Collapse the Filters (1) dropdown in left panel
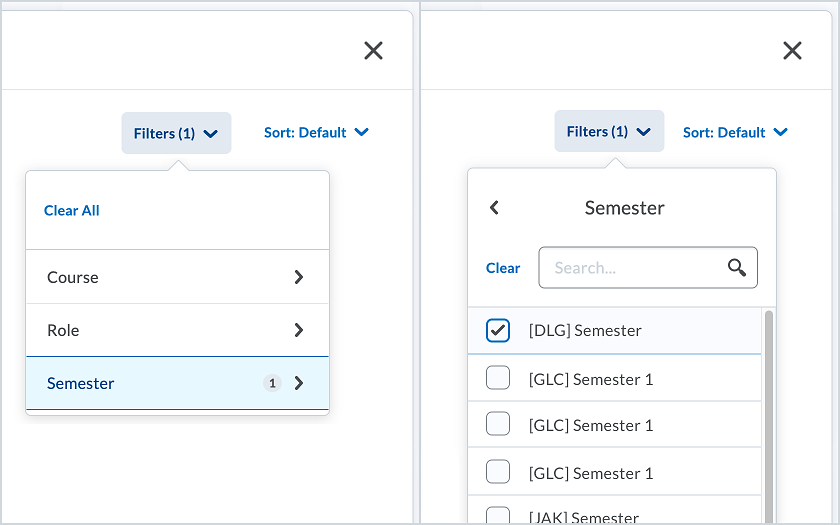 coord(176,133)
